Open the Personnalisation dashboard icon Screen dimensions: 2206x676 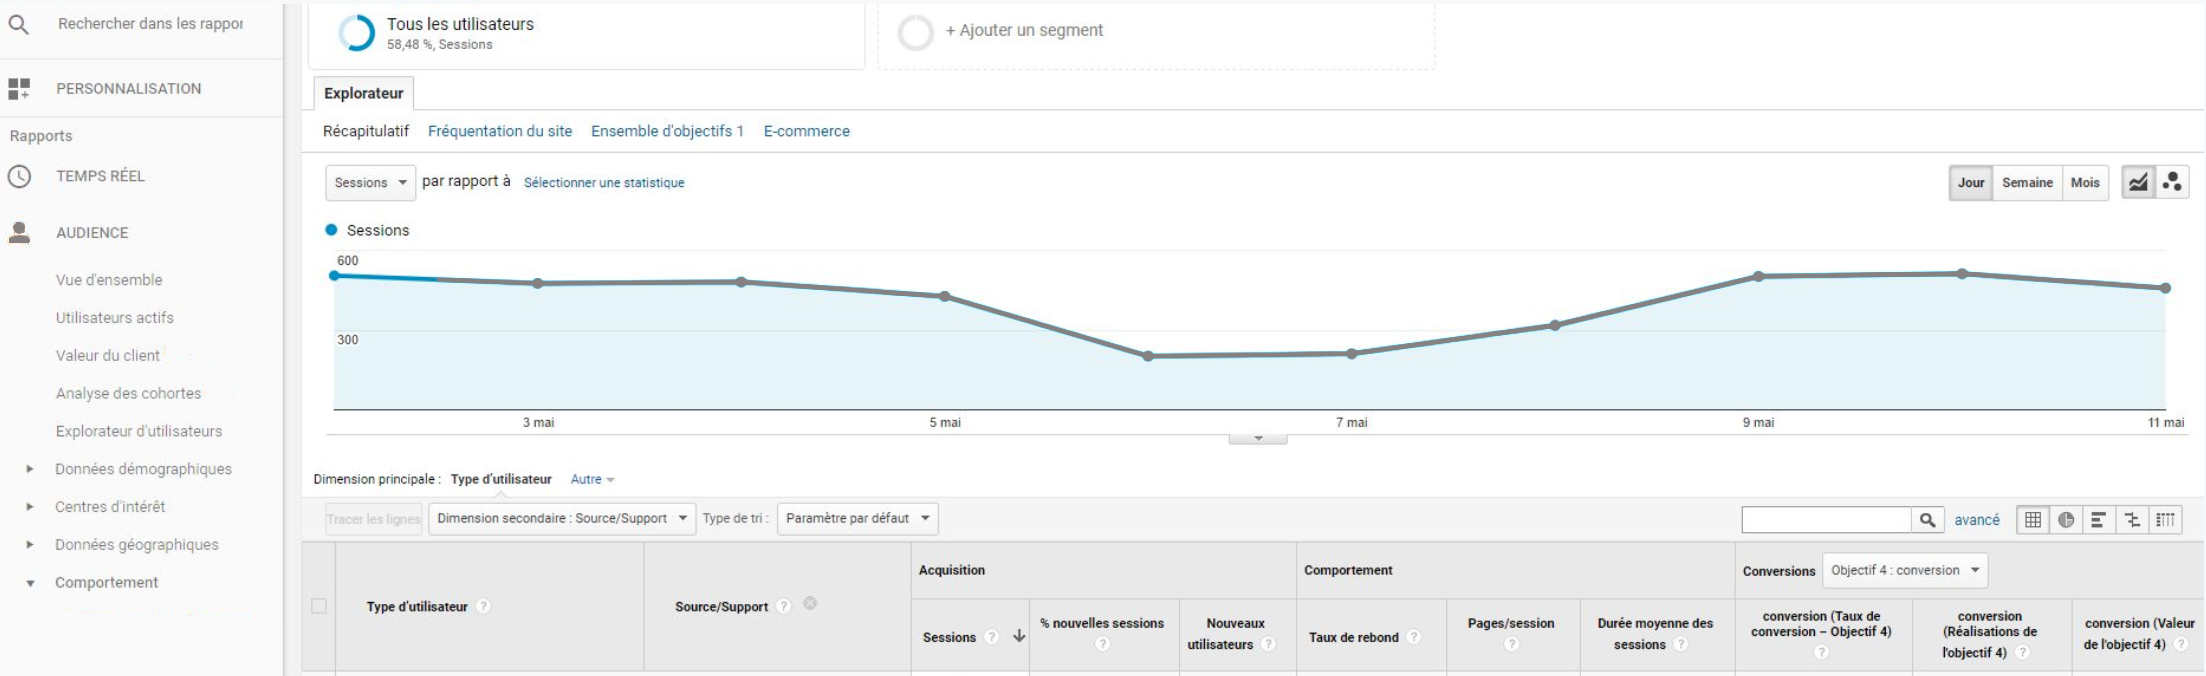[x=19, y=88]
